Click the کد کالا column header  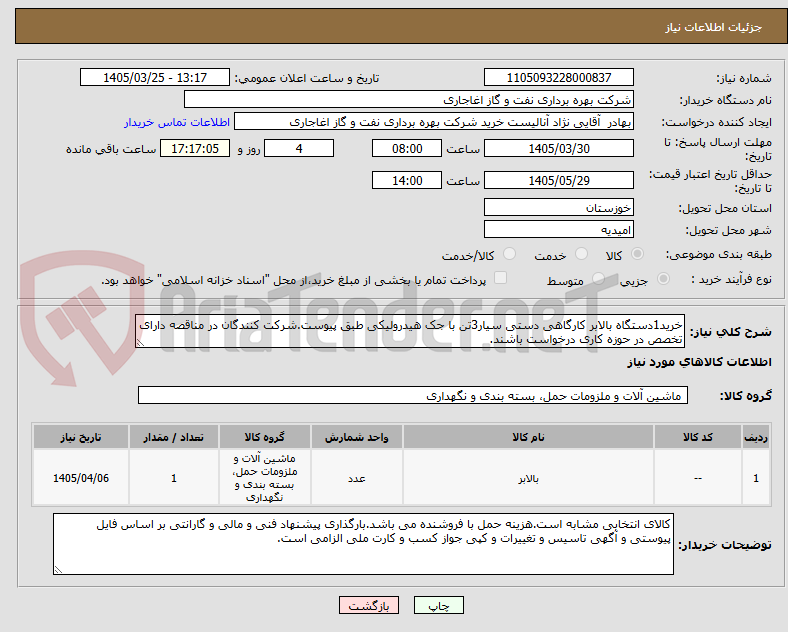point(698,437)
